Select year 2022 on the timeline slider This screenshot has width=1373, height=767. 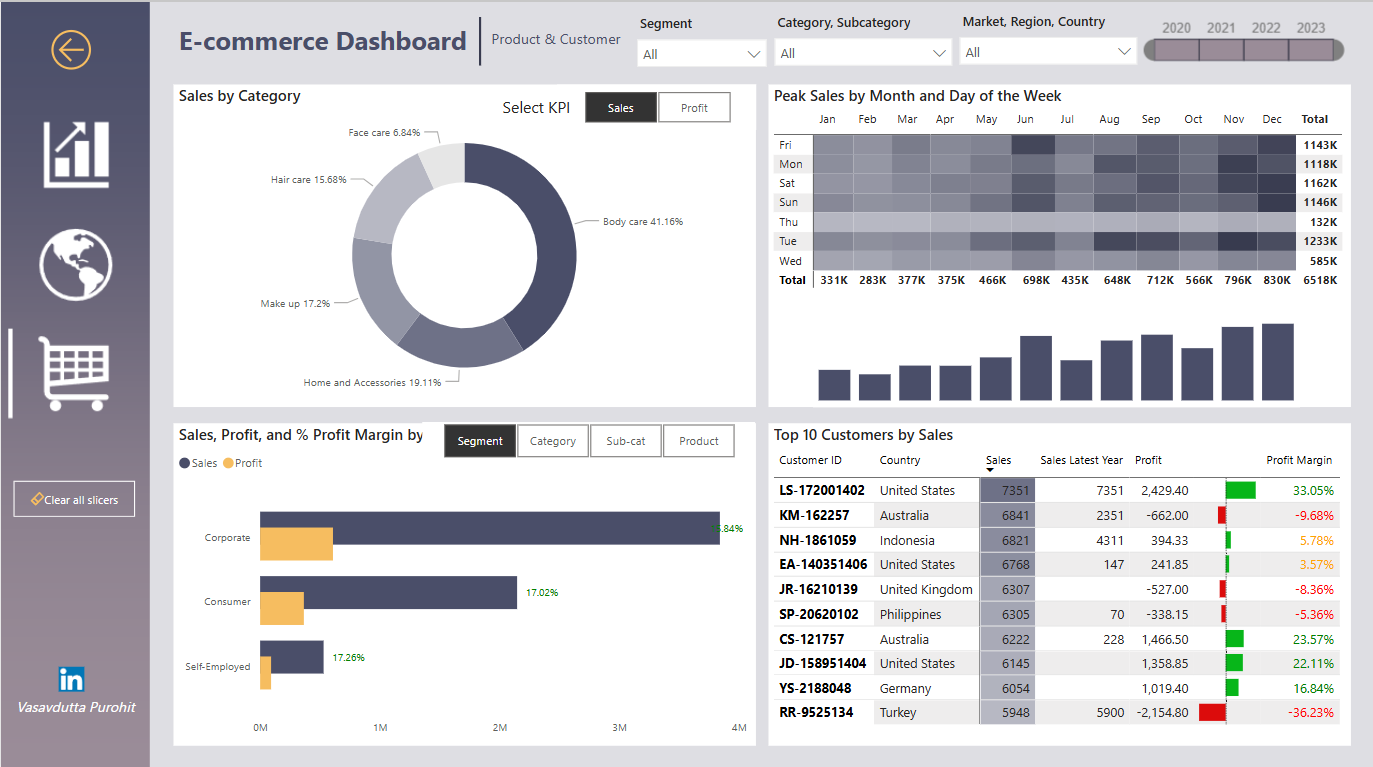point(1266,50)
